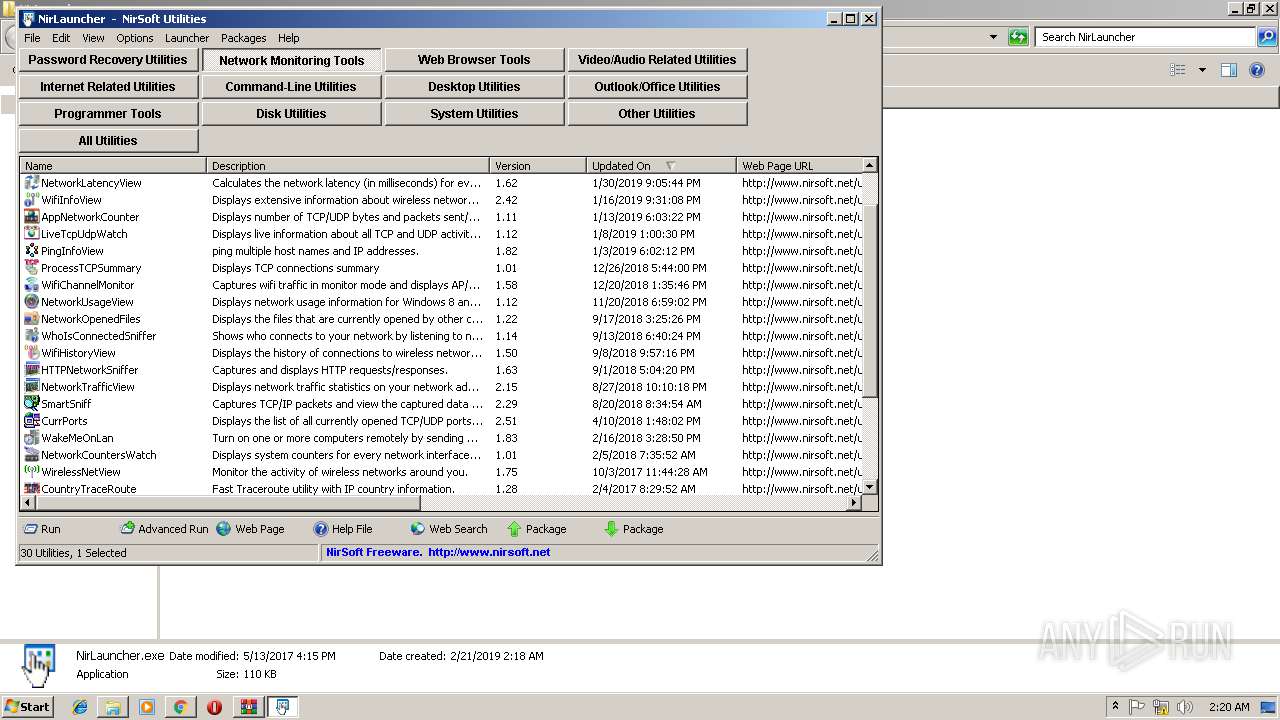Open the Help menu
The height and width of the screenshot is (720, 1280).
(x=289, y=38)
